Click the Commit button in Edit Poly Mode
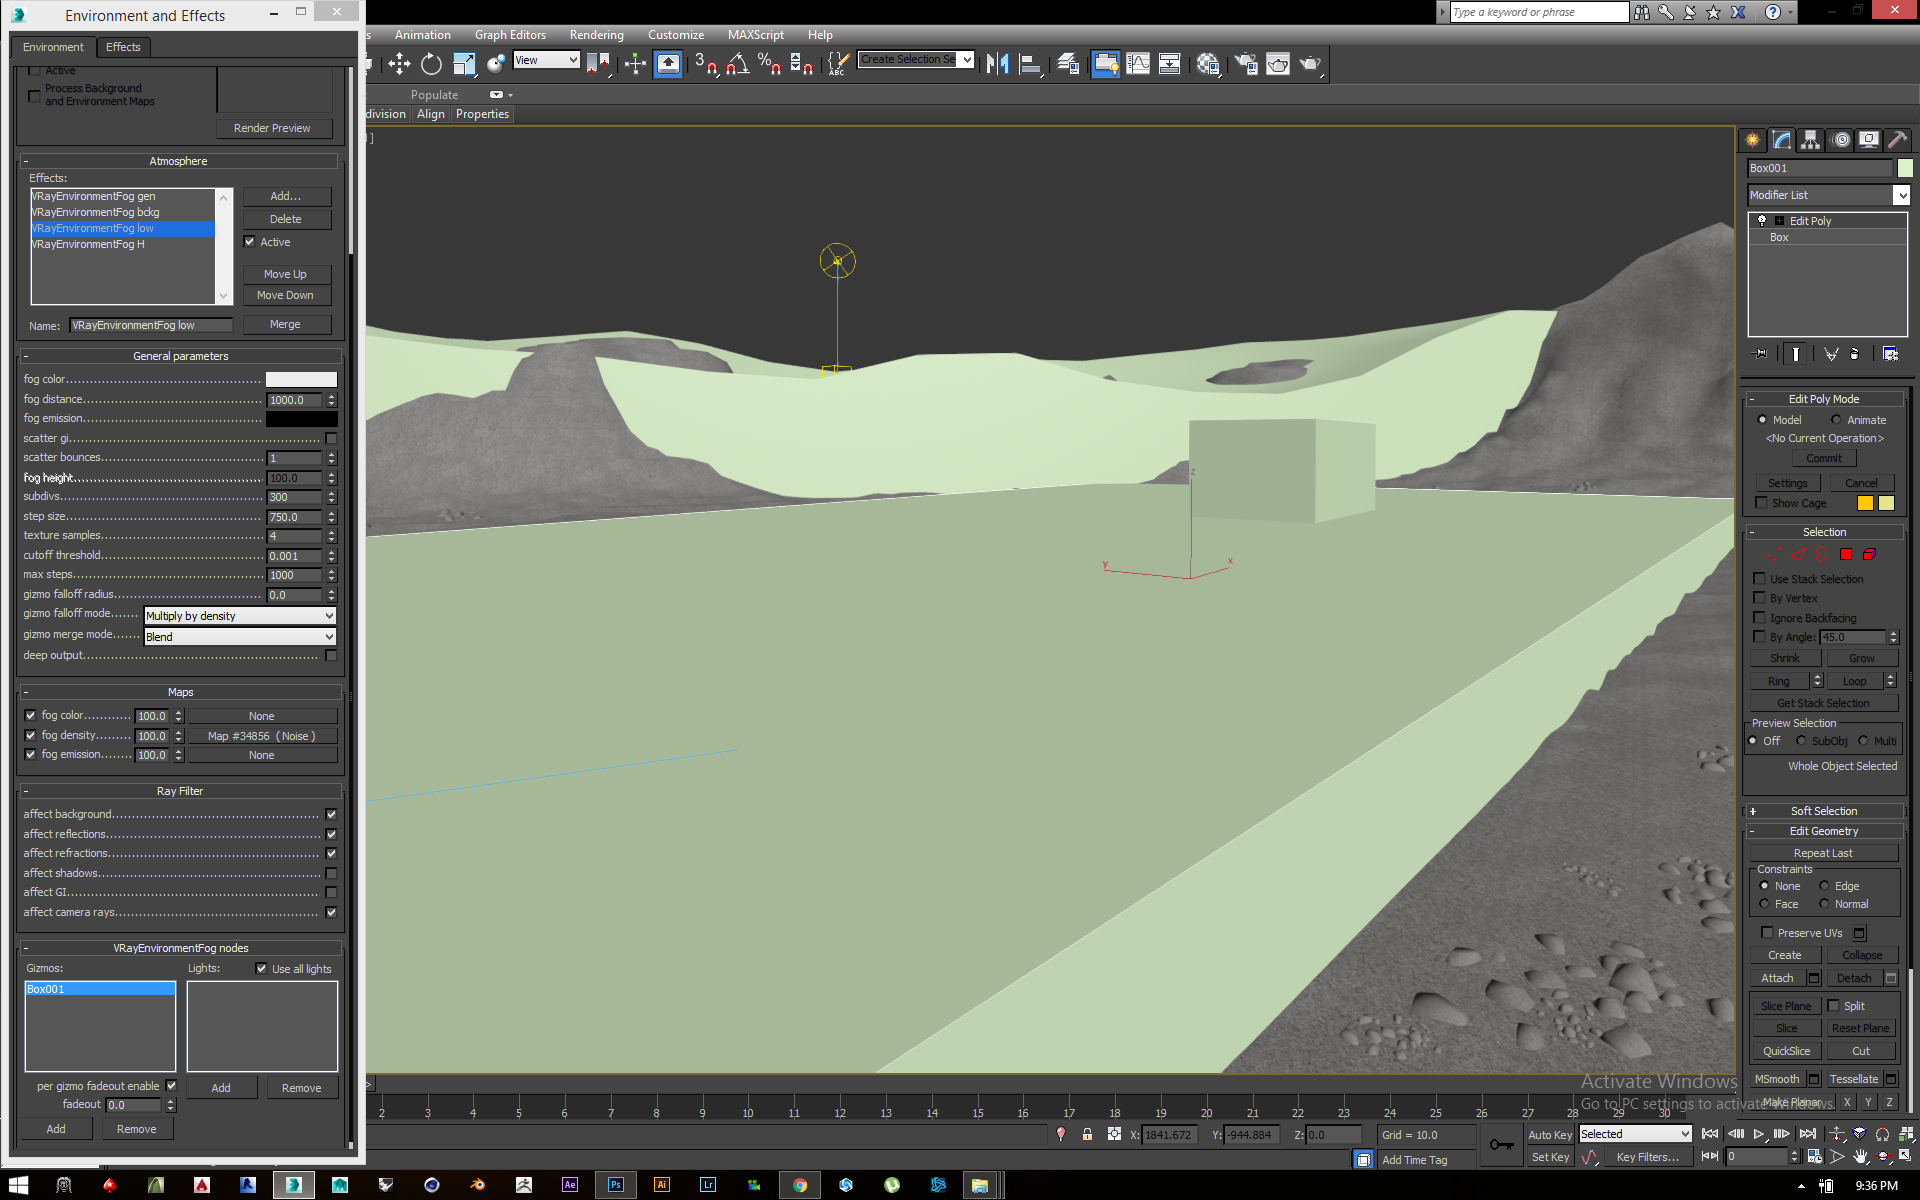 (x=1824, y=457)
